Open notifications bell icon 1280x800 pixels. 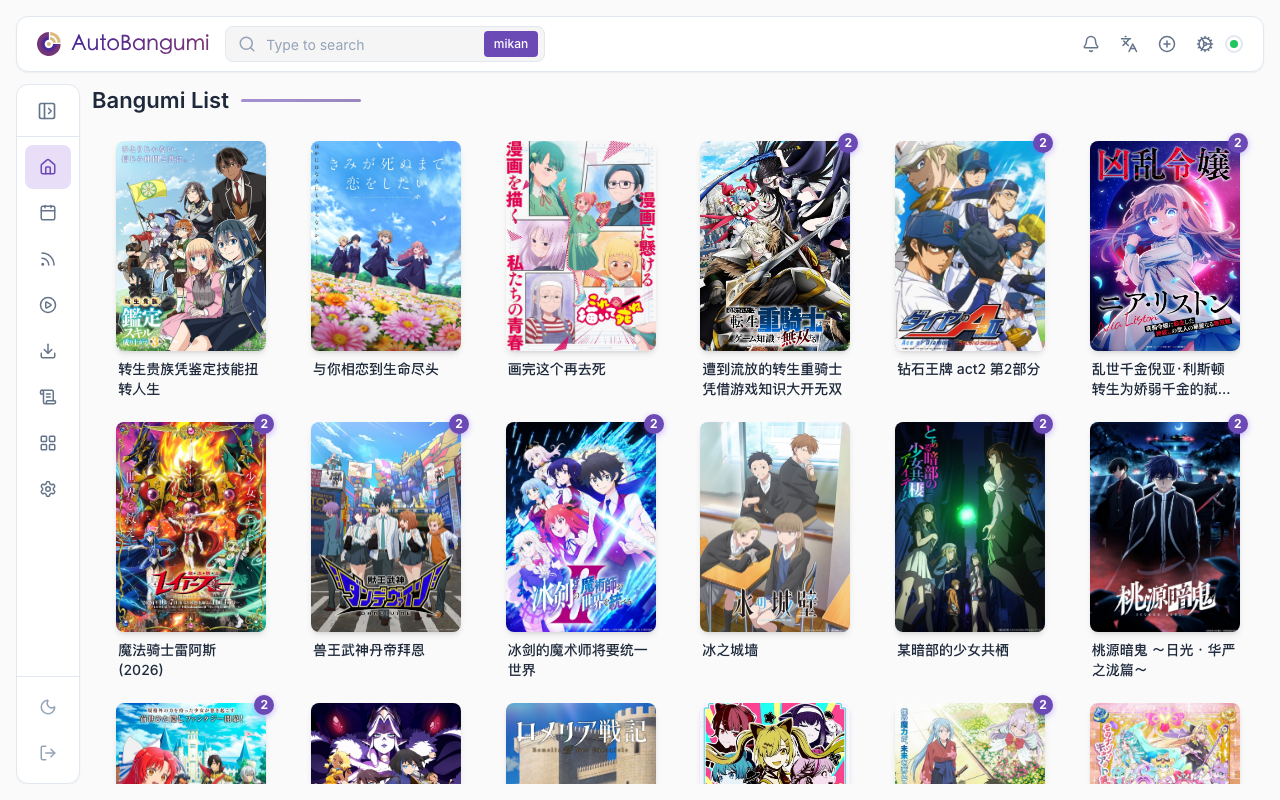click(1091, 44)
